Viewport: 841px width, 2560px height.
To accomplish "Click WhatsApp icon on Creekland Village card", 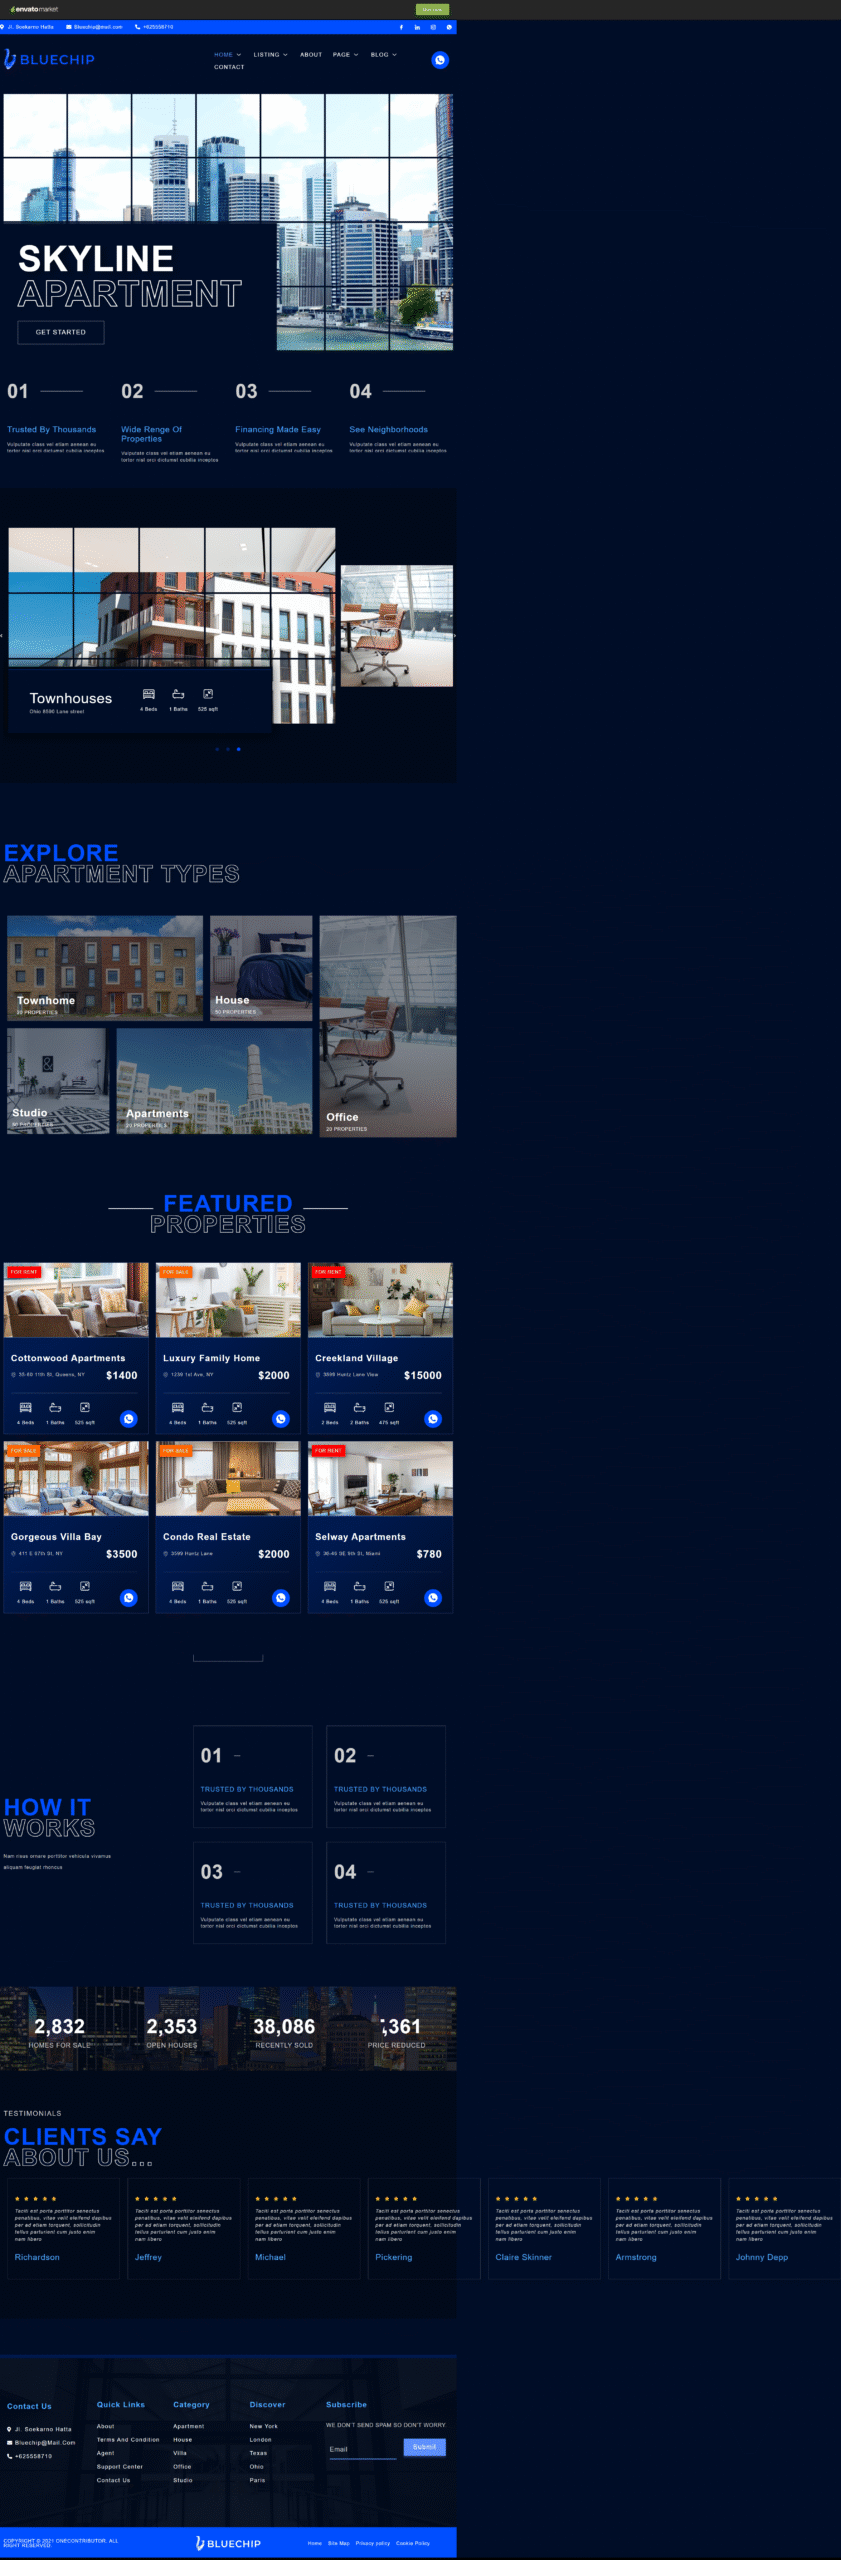I will tap(433, 1419).
